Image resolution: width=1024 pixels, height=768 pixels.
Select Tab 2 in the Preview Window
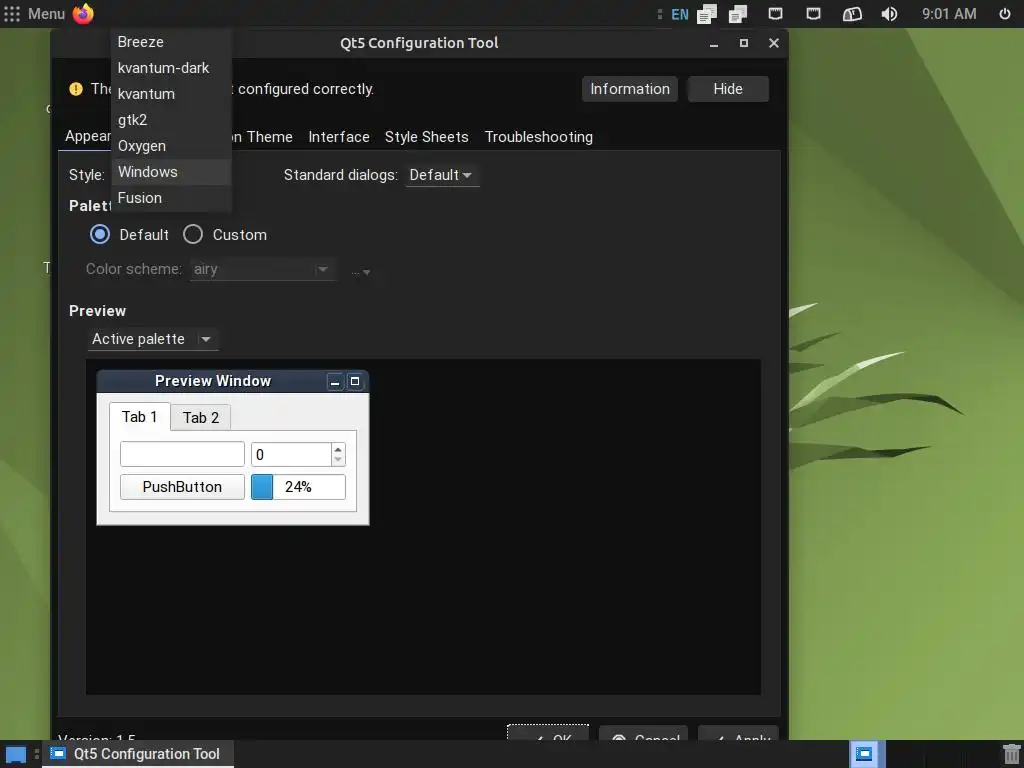200,418
